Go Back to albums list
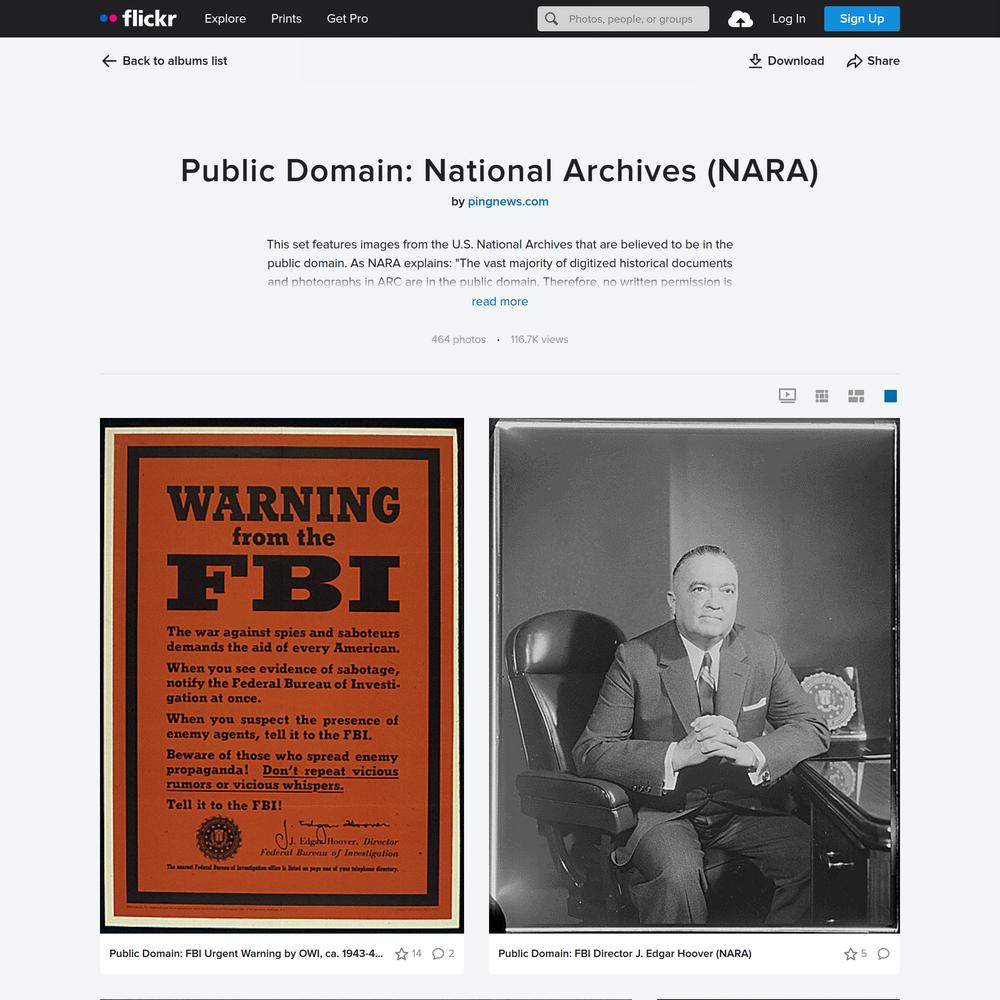 [164, 61]
